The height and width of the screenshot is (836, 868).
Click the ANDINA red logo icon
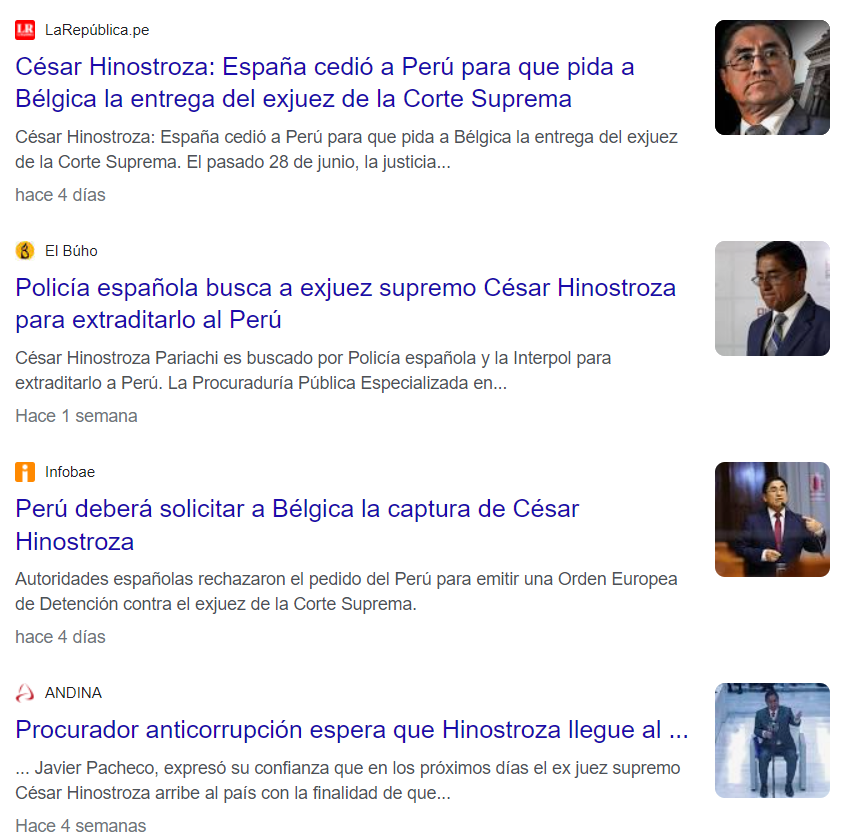pos(25,693)
